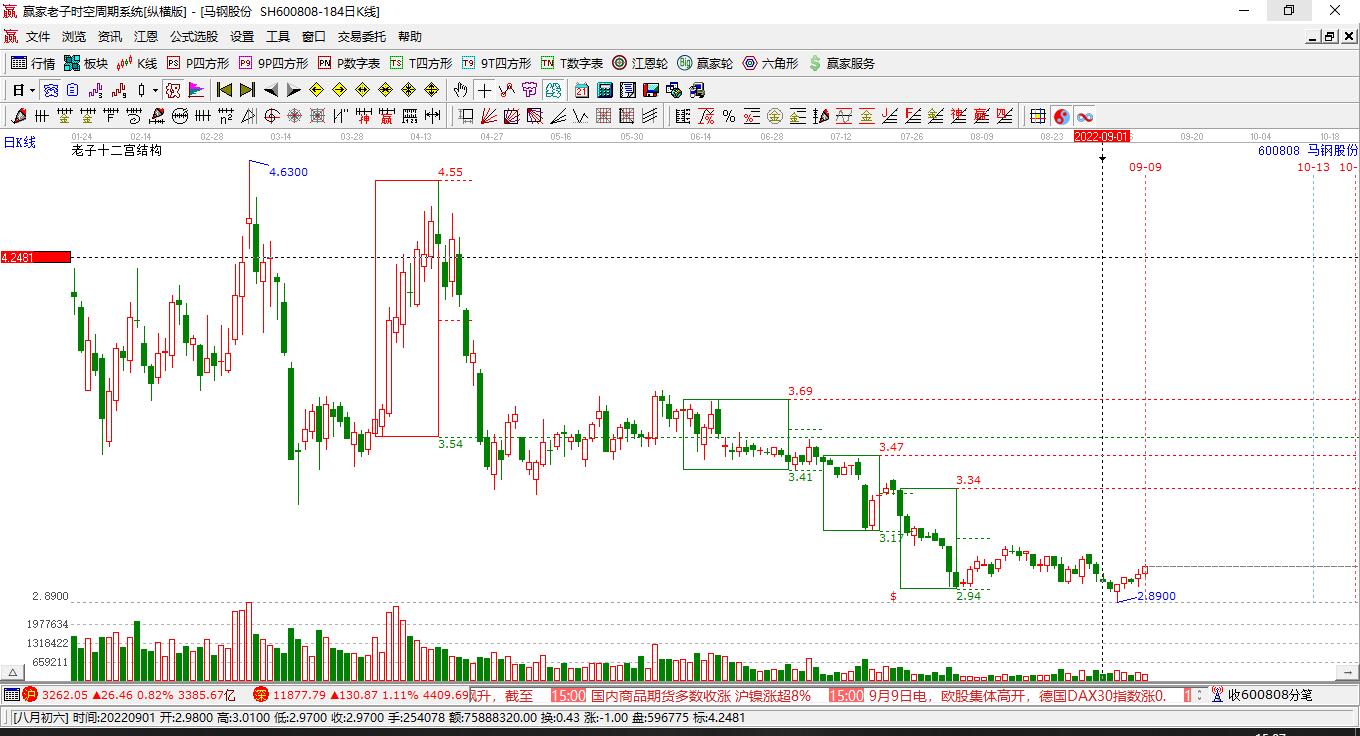Click the save floppy-disk icon

(650, 90)
